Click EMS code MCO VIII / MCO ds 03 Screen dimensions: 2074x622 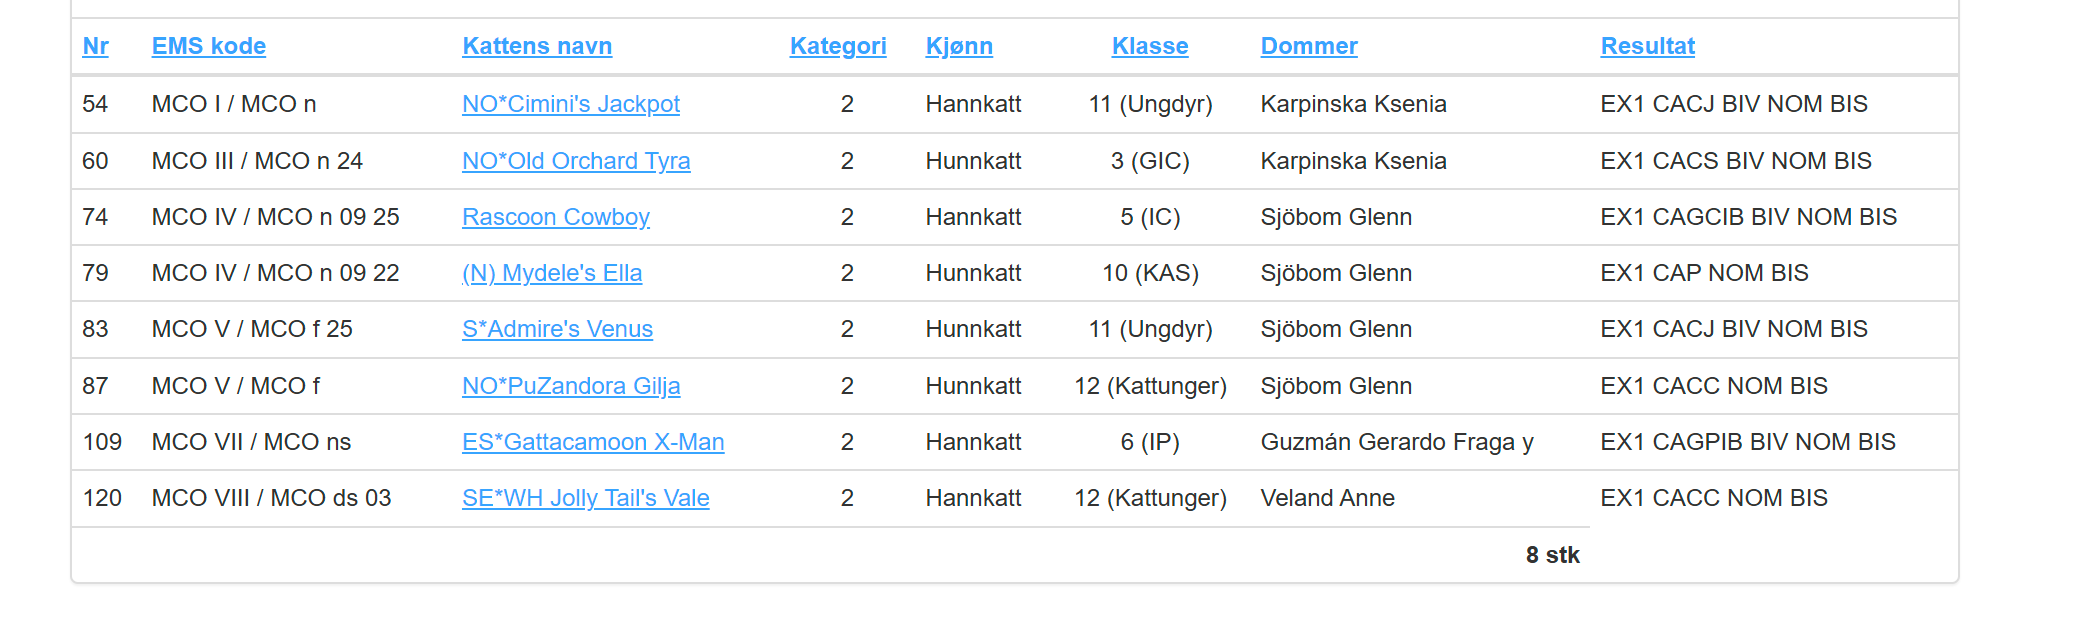point(271,498)
